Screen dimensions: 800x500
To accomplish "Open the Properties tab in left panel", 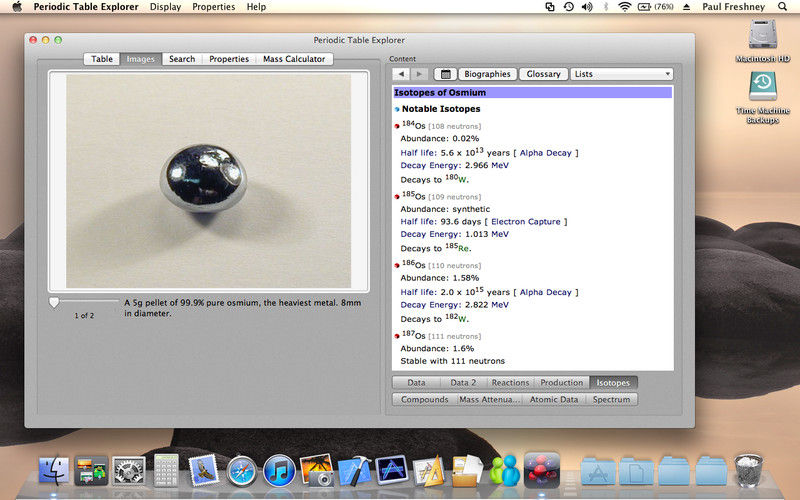I will pyautogui.click(x=229, y=59).
